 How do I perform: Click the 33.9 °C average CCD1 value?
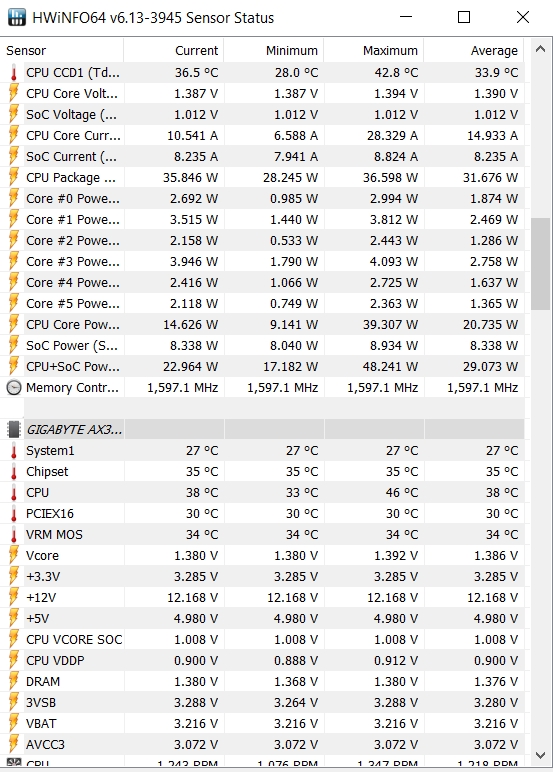(496, 73)
